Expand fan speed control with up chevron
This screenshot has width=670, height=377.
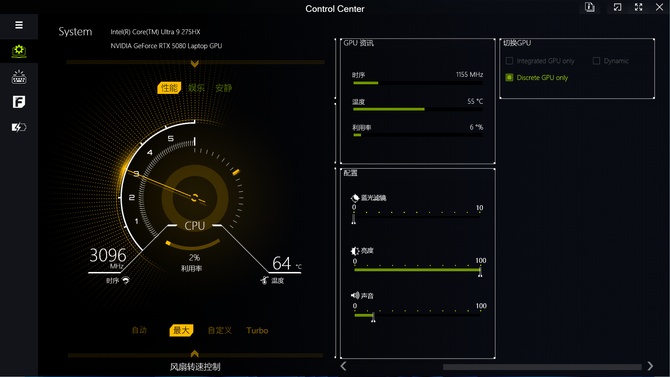tap(194, 353)
